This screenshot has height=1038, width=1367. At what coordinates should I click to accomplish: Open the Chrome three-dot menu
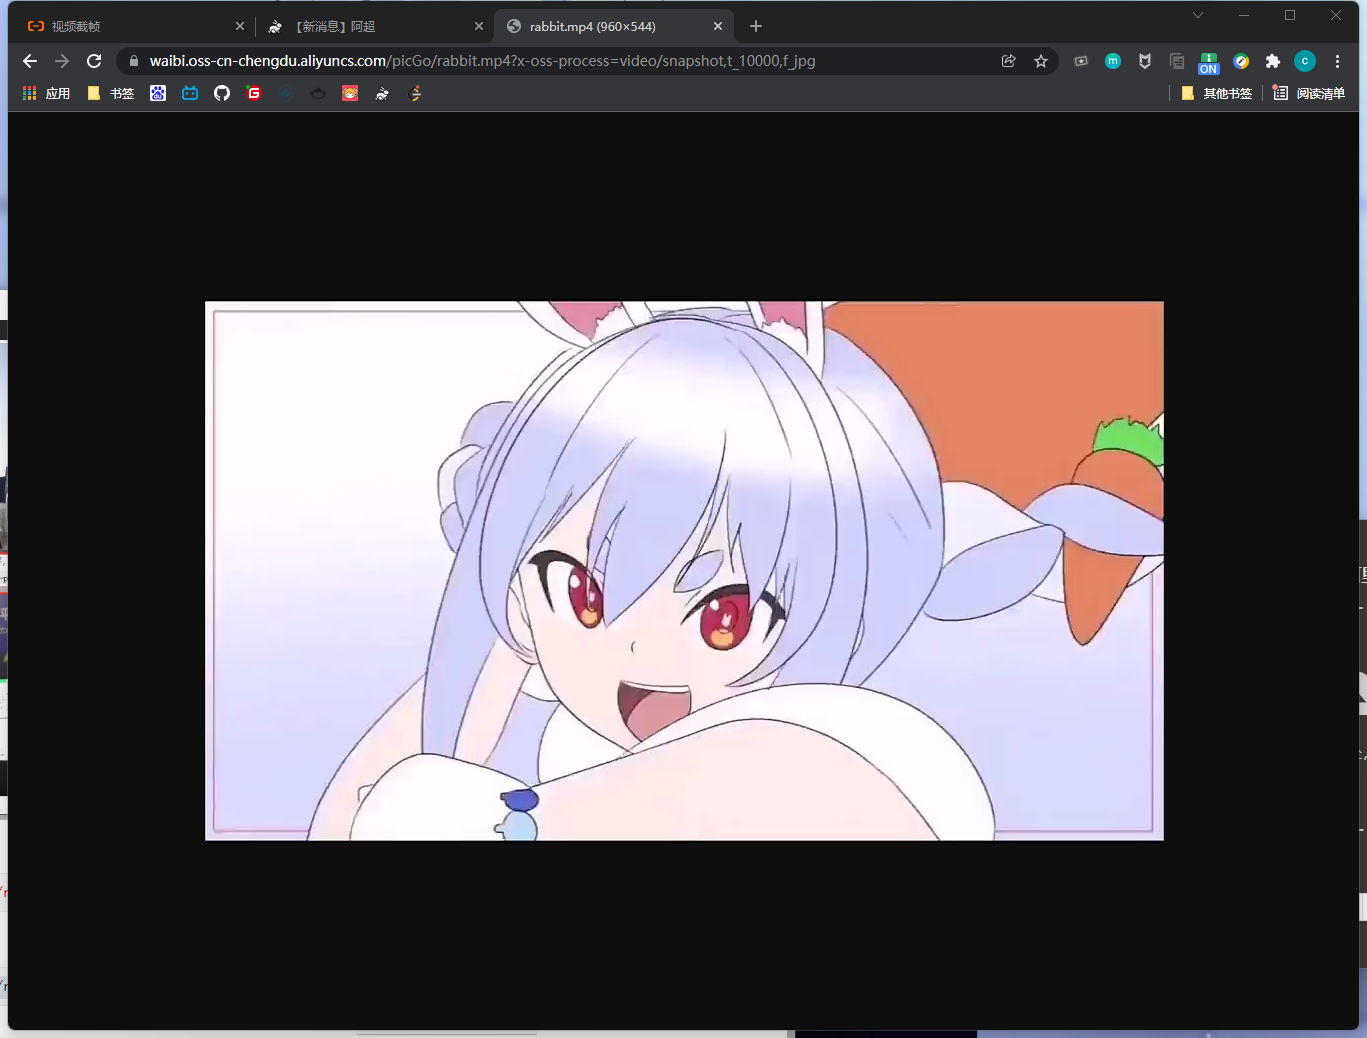coord(1337,61)
